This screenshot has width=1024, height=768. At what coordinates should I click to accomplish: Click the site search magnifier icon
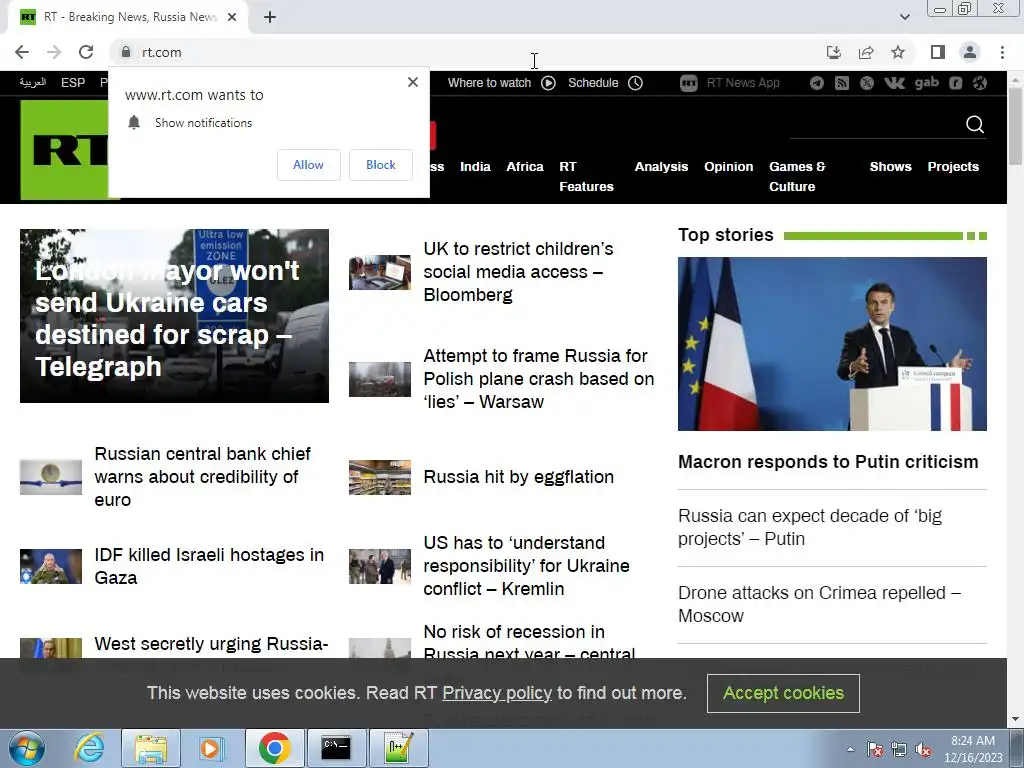click(x=974, y=124)
